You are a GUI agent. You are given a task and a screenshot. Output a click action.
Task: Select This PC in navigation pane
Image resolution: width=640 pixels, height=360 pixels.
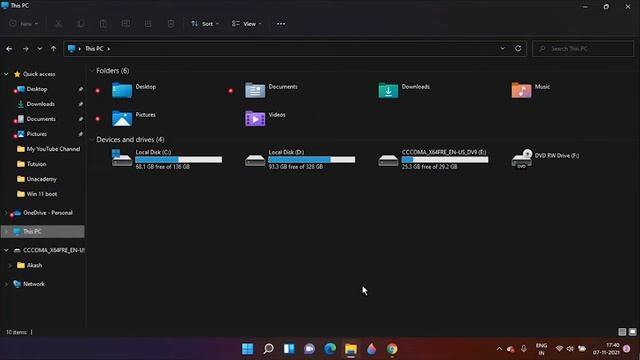[x=43, y=231]
